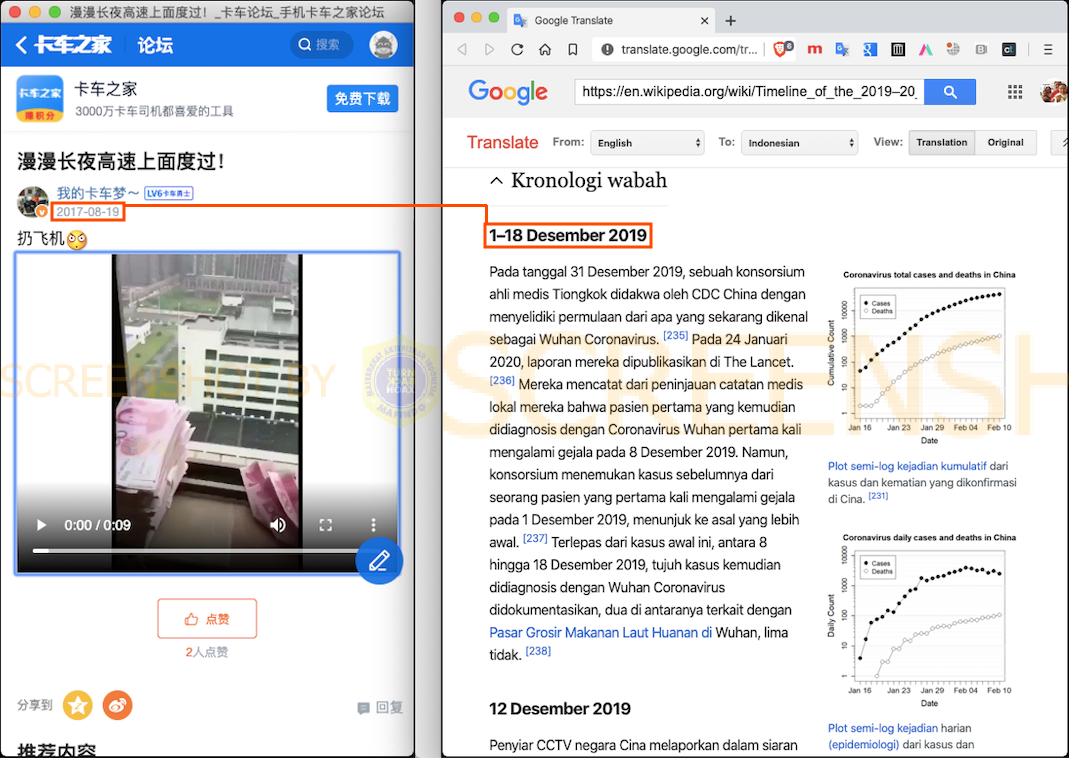Click the black archive columns extension icon
1069x758 pixels.
(898, 49)
